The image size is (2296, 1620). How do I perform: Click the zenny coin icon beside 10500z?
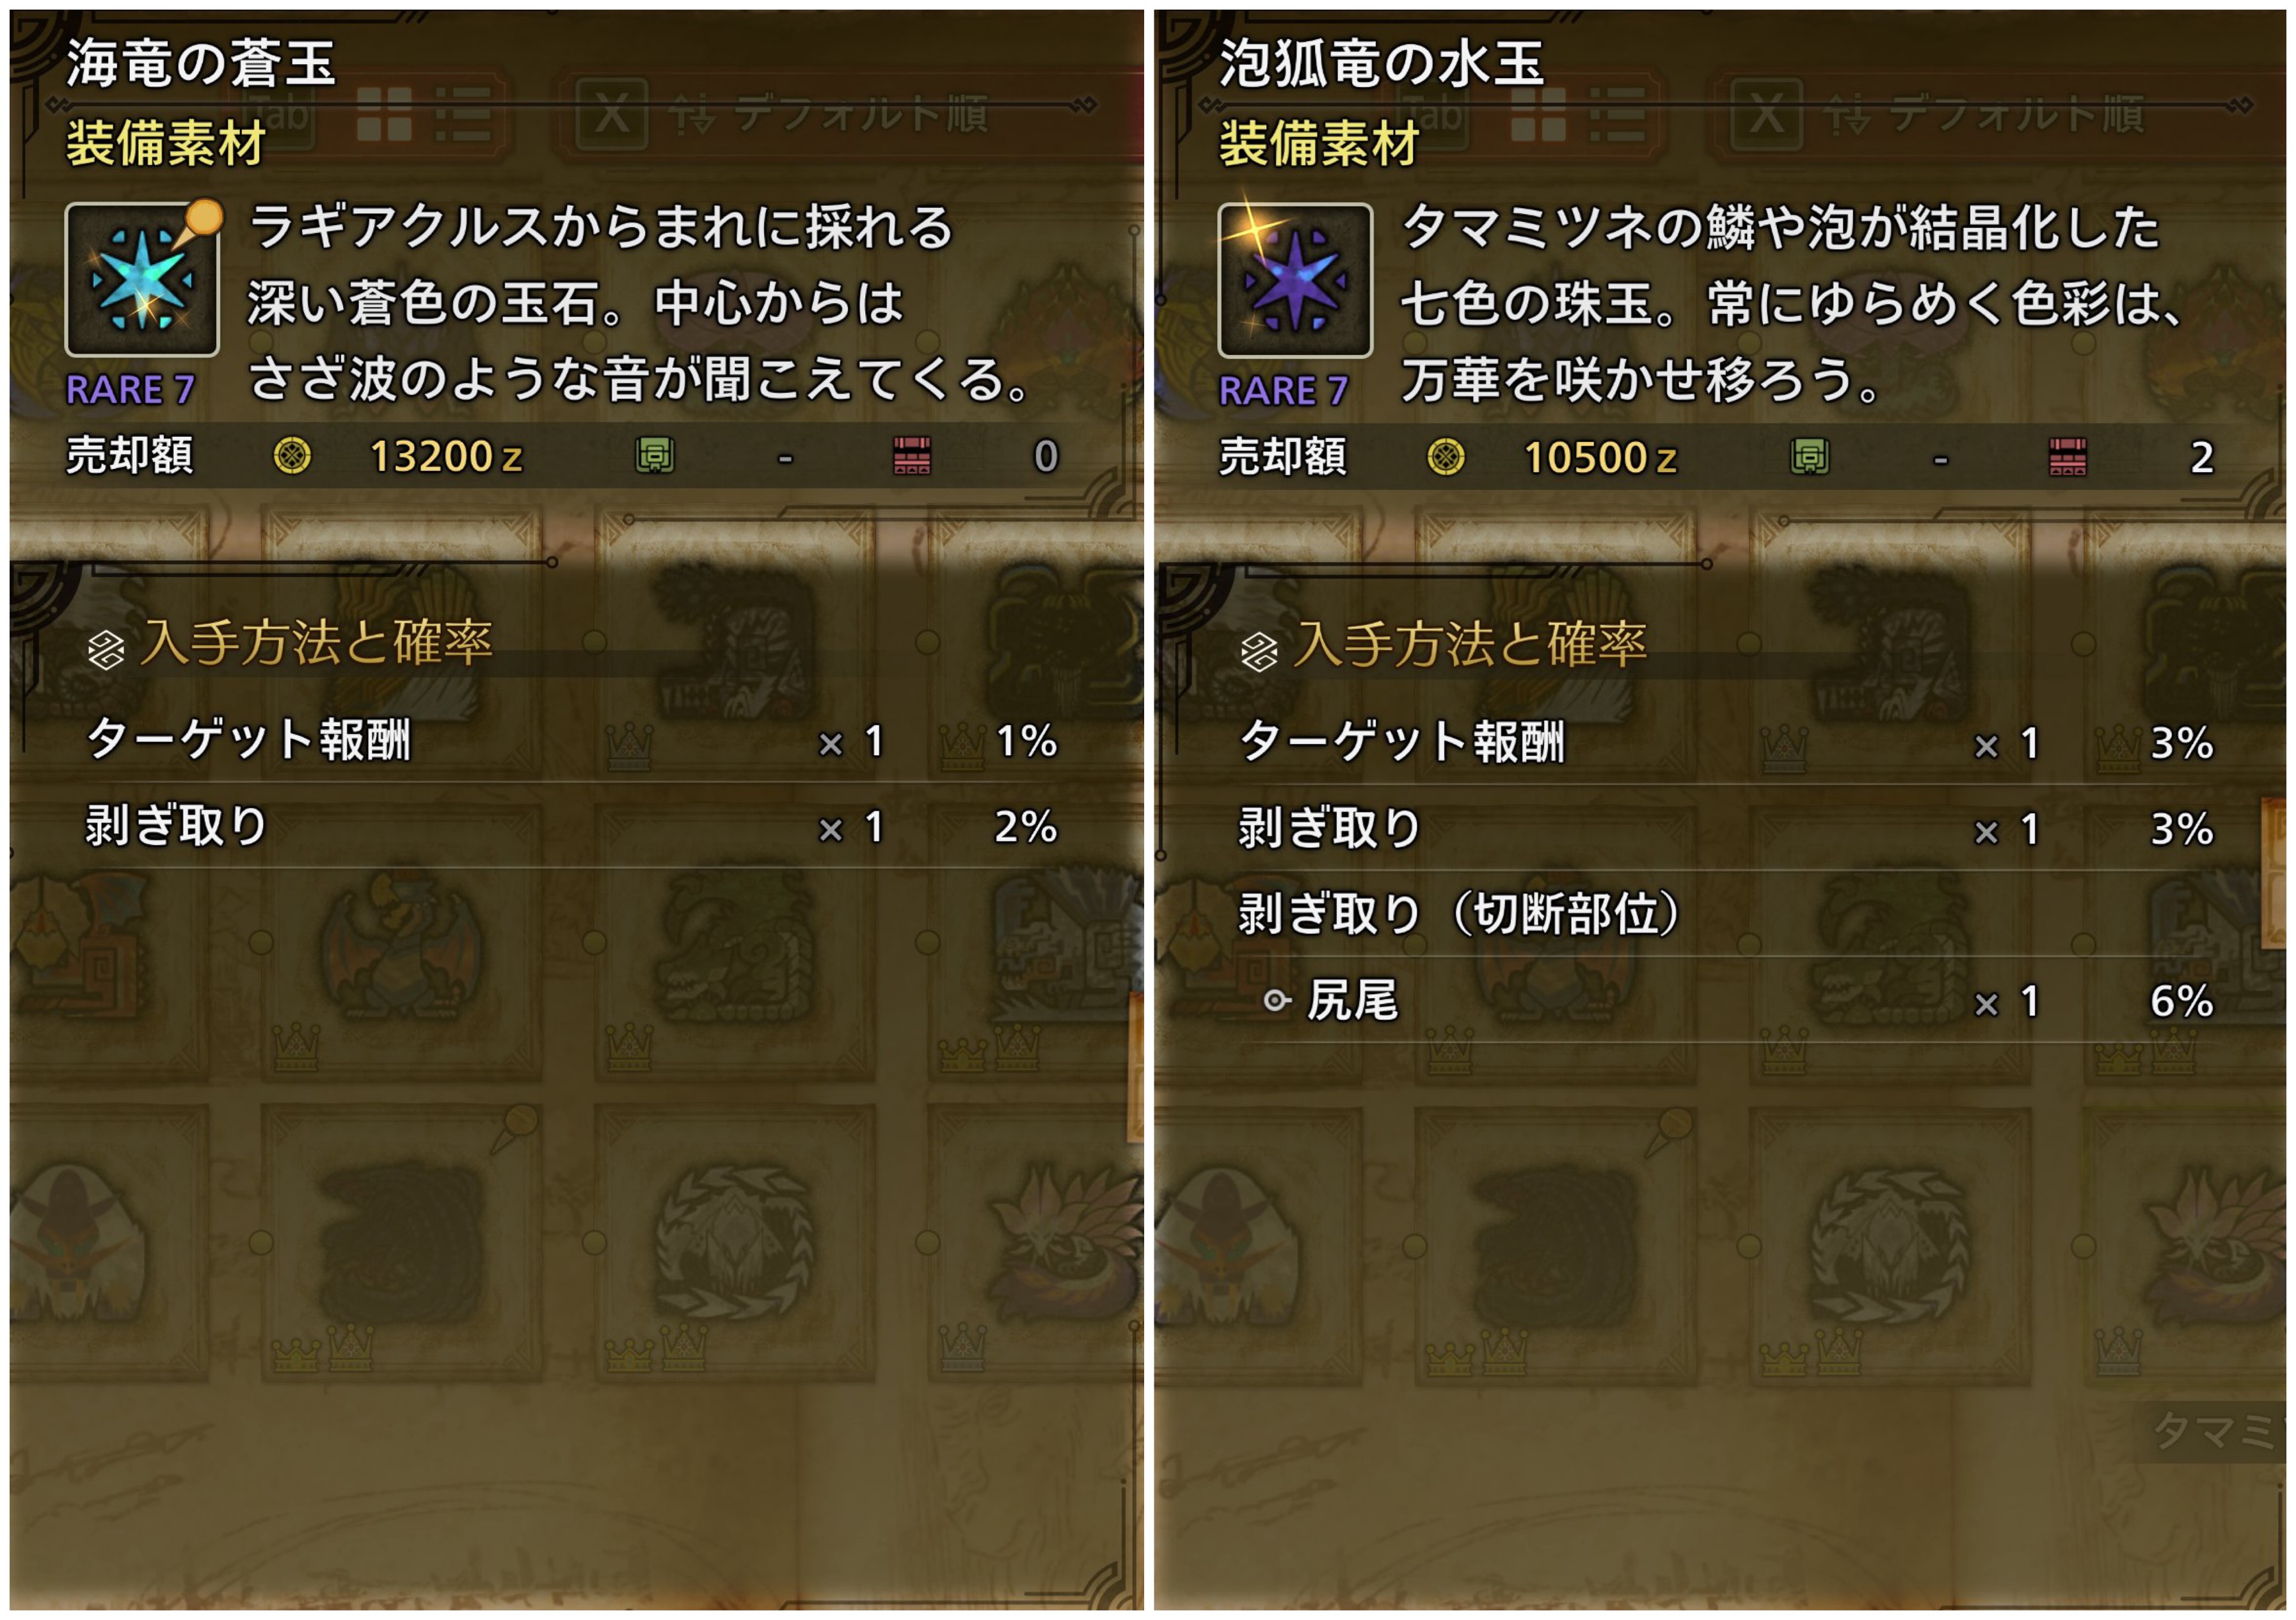[x=1446, y=457]
